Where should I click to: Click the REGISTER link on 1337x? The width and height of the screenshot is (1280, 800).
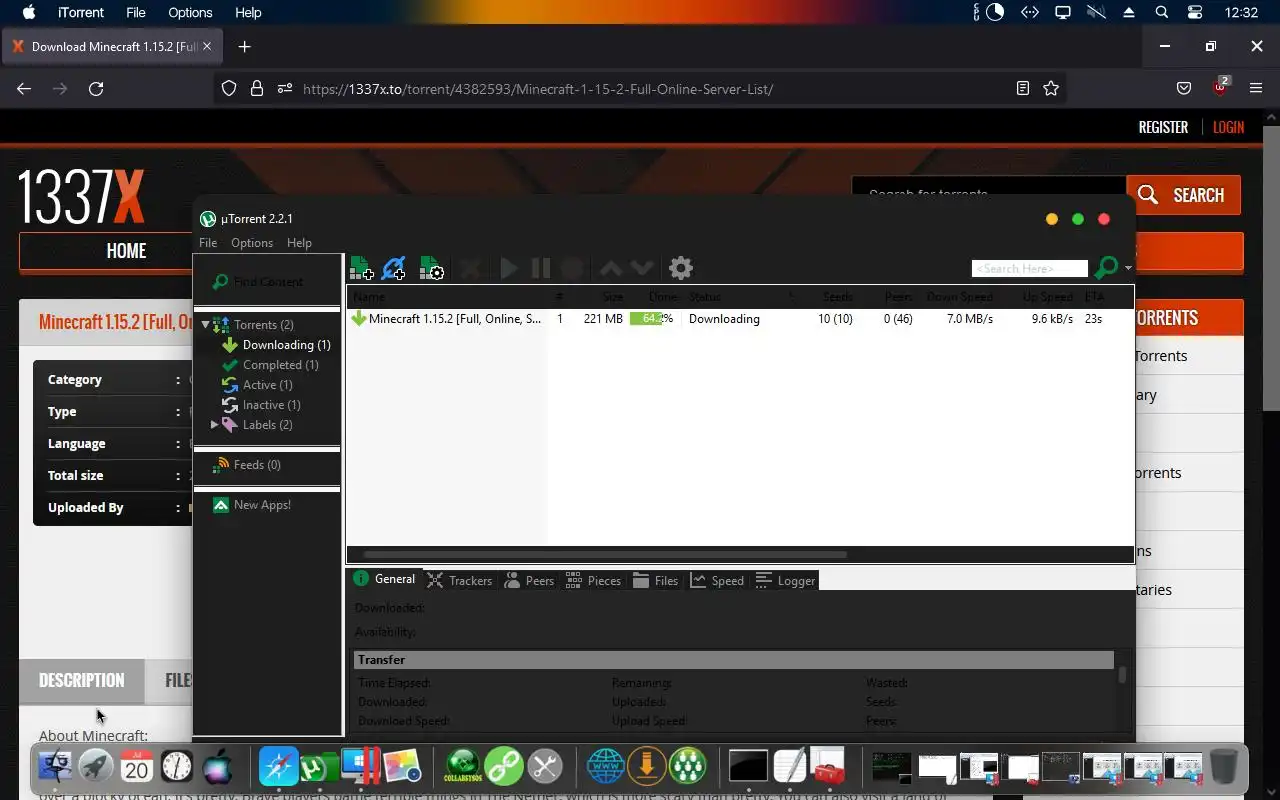[1163, 127]
